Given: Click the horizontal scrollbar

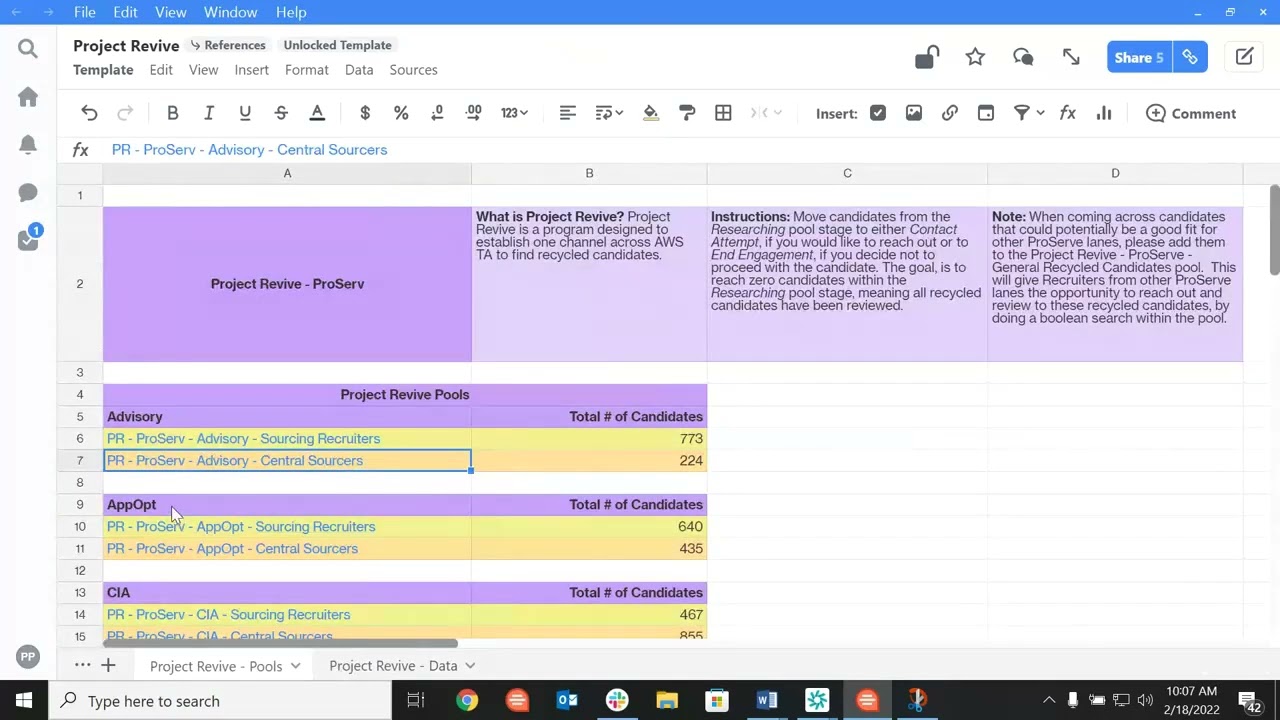Looking at the screenshot, I should click(x=280, y=644).
